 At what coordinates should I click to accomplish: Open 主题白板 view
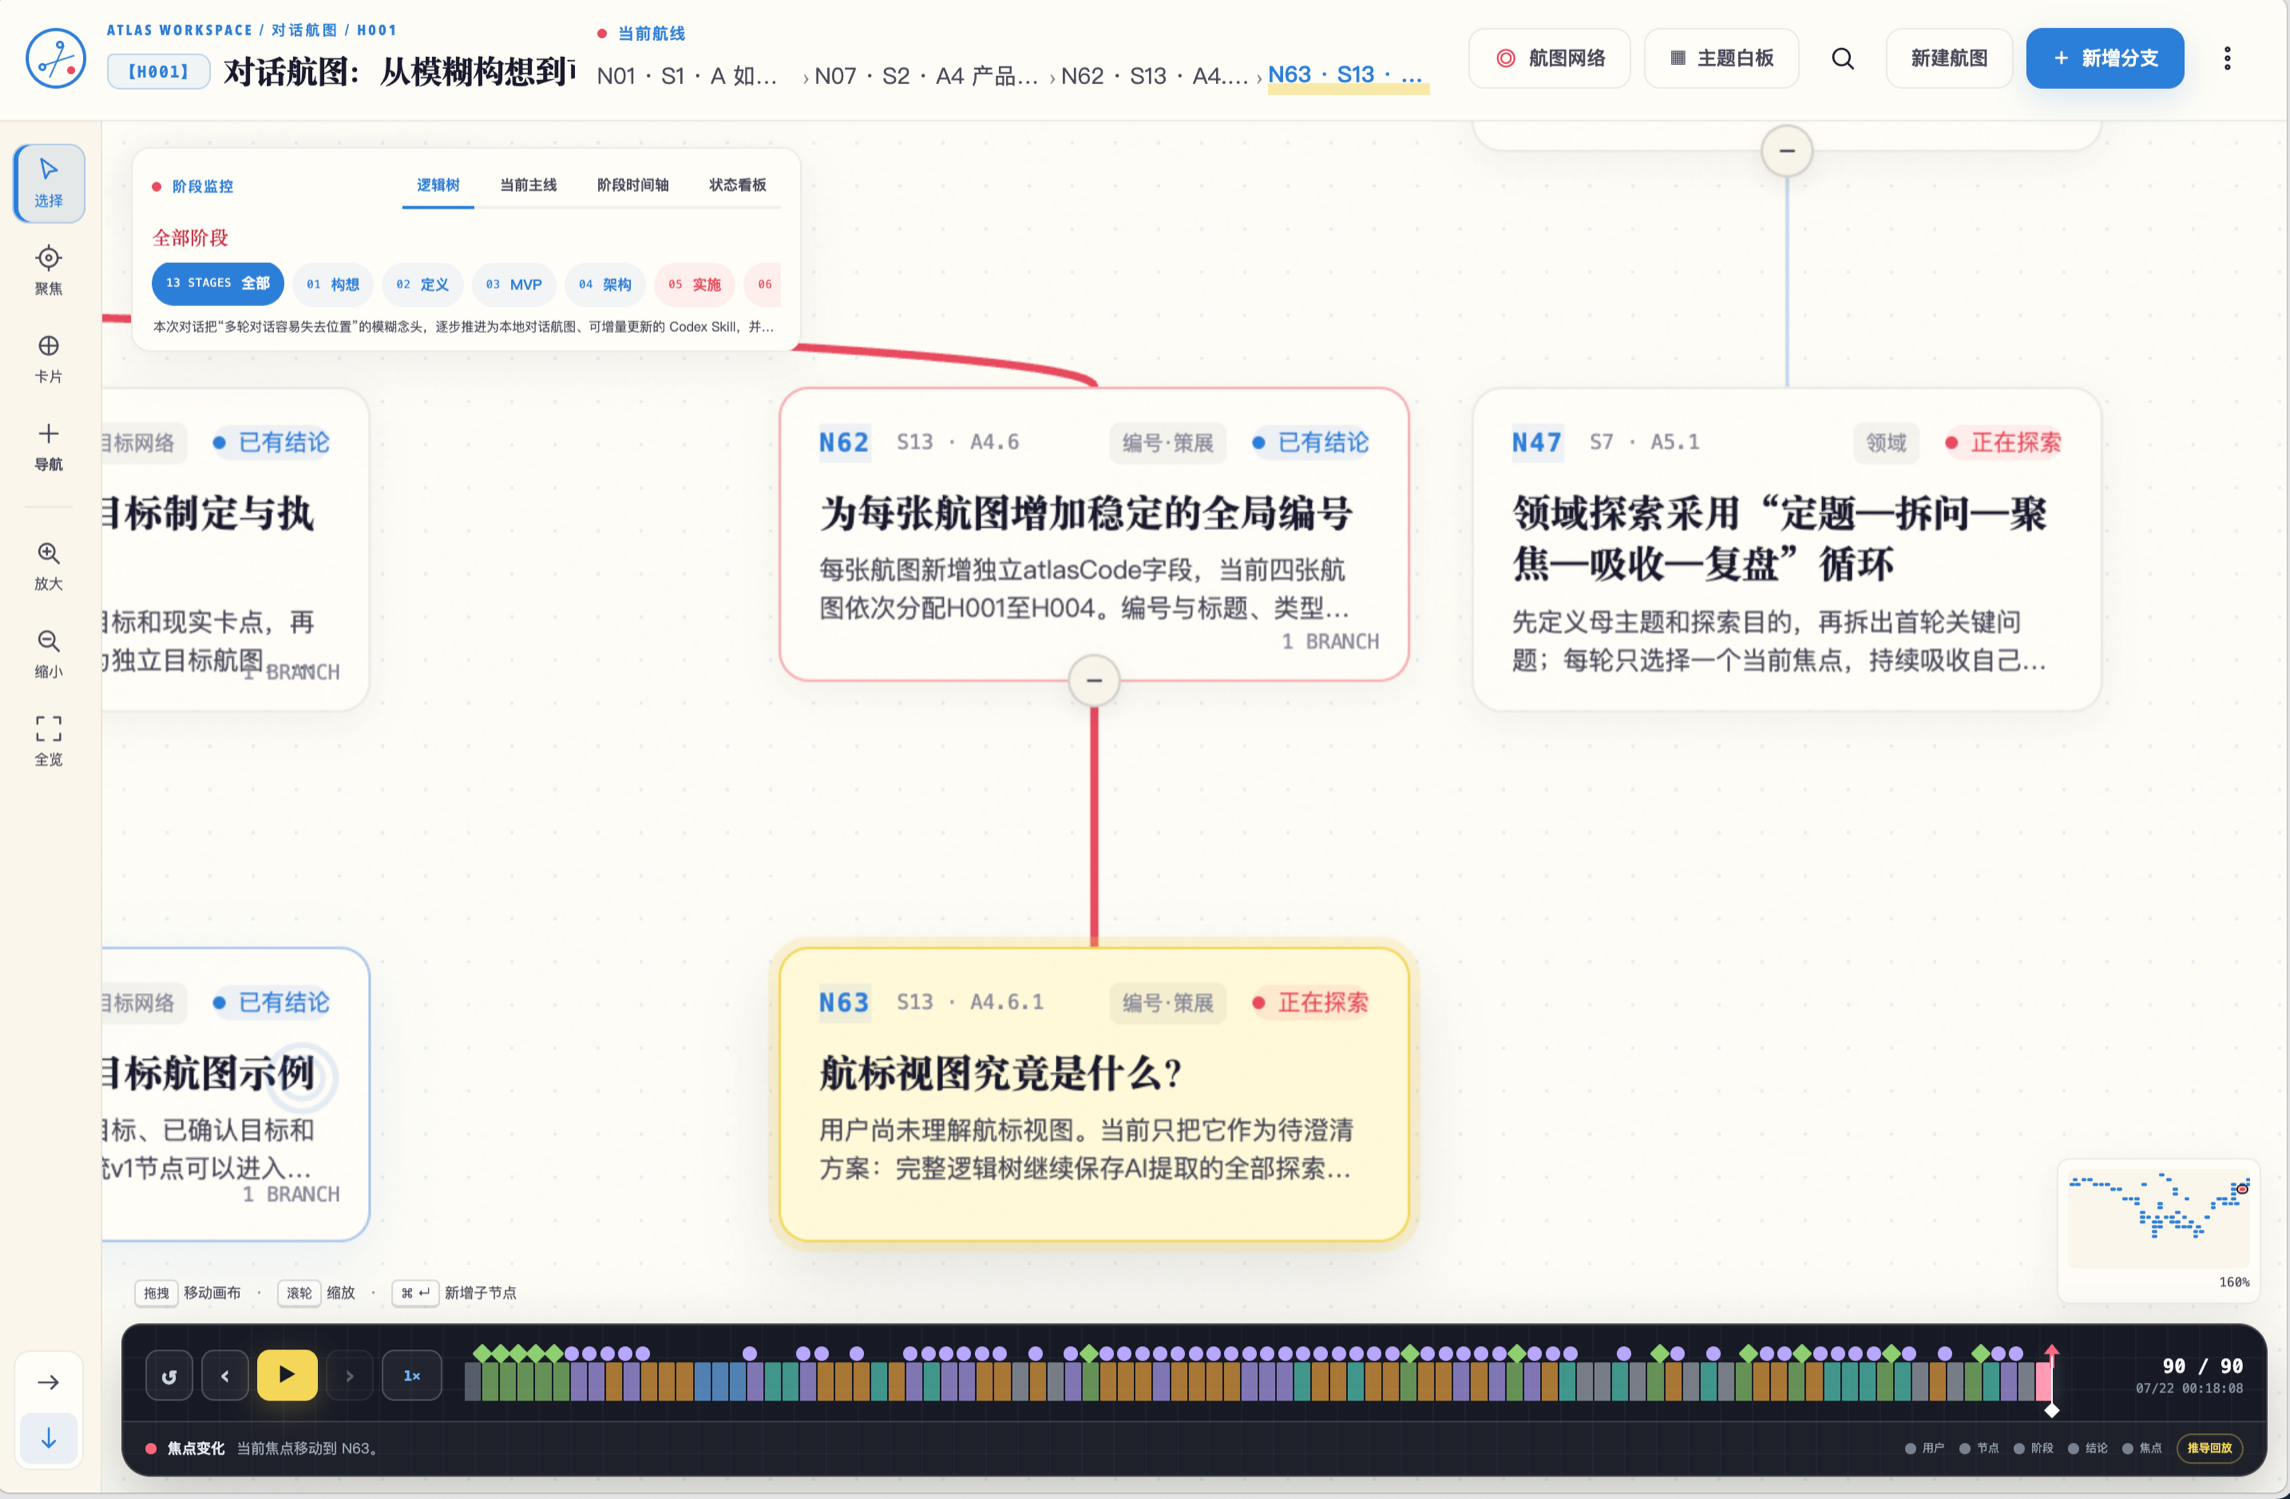pos(1722,59)
